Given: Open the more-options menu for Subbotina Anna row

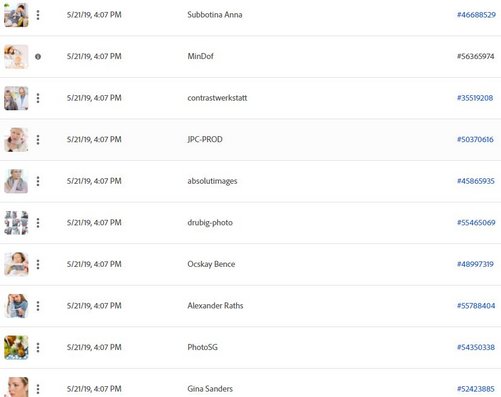Looking at the screenshot, I should [x=38, y=15].
